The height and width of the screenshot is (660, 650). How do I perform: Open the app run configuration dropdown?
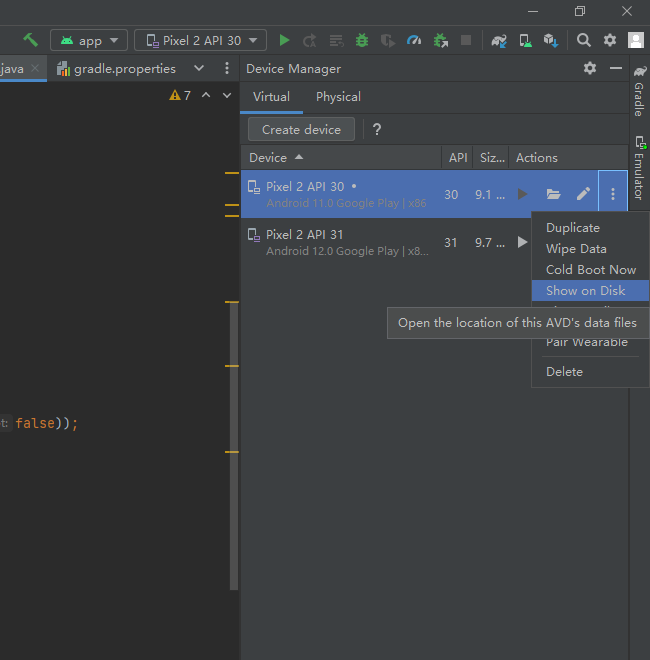point(90,40)
